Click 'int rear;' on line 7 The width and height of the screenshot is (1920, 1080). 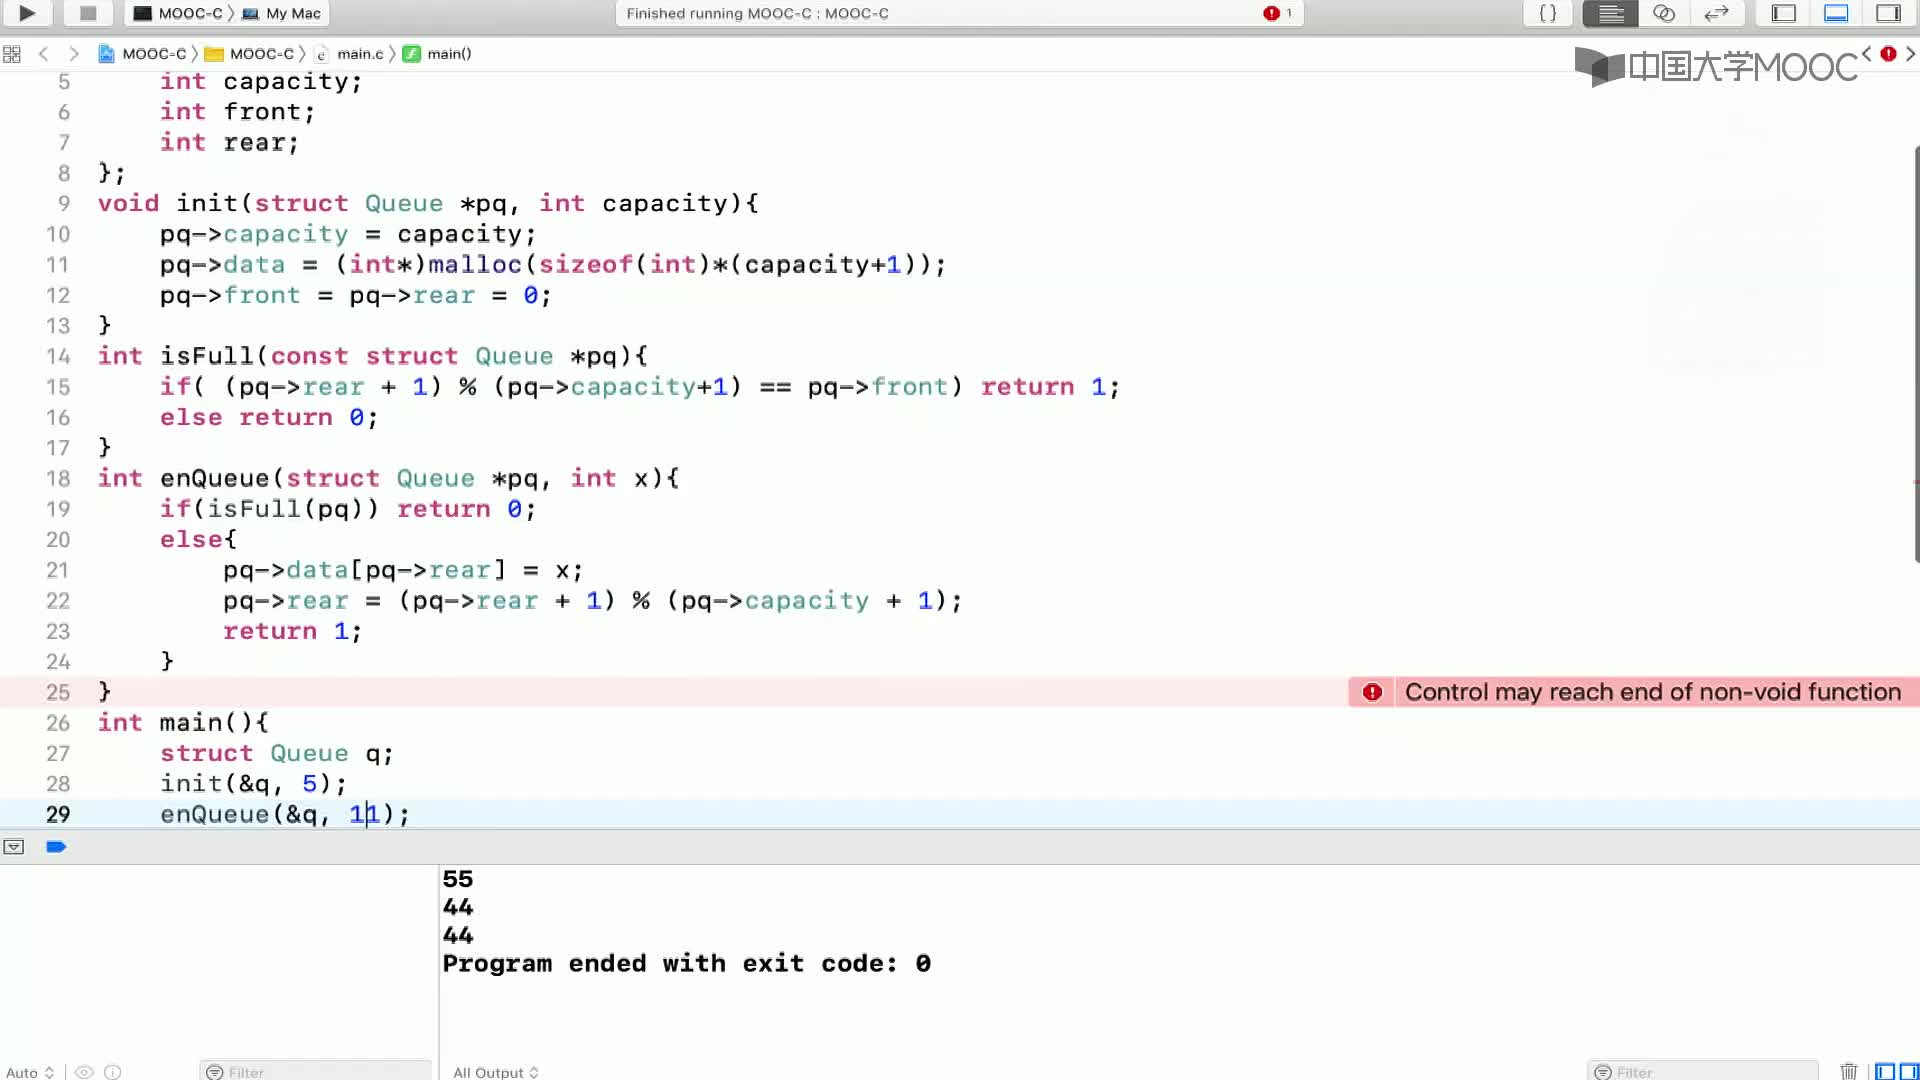tap(229, 142)
